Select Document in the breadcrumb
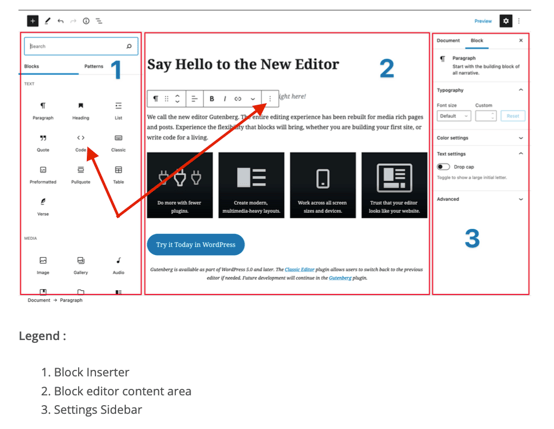The image size is (554, 429). click(x=39, y=300)
